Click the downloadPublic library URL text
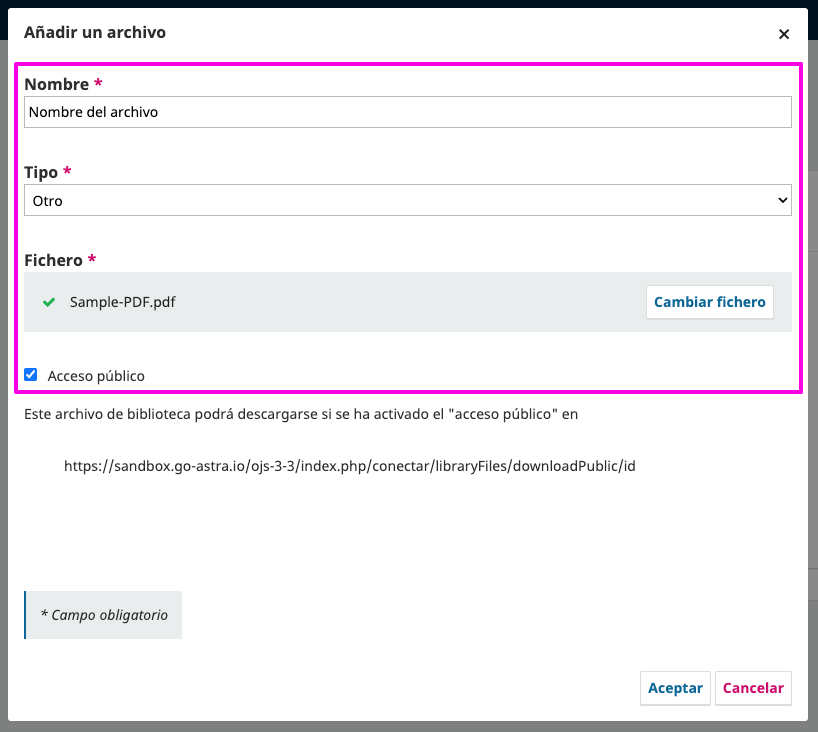818x732 pixels. (349, 466)
